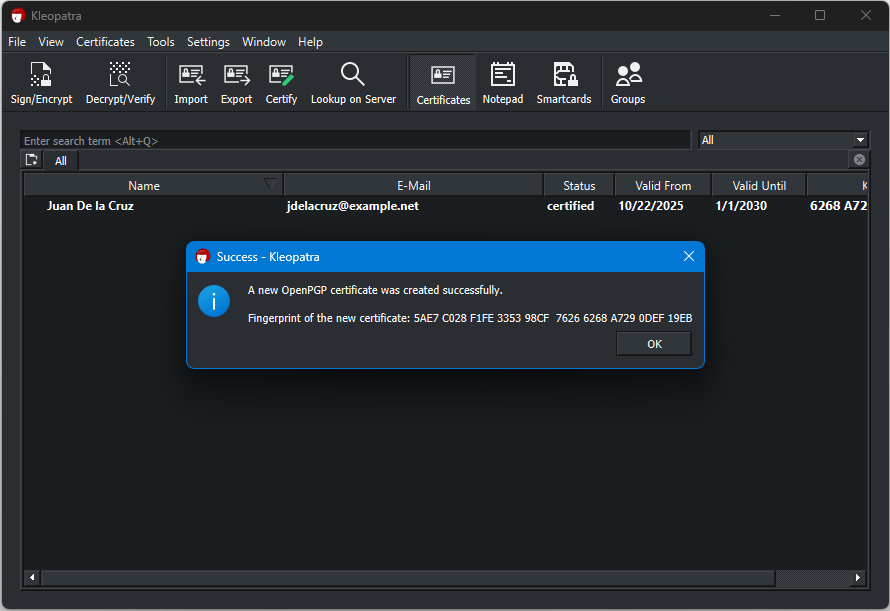Open the Certificates menu

[x=105, y=42]
